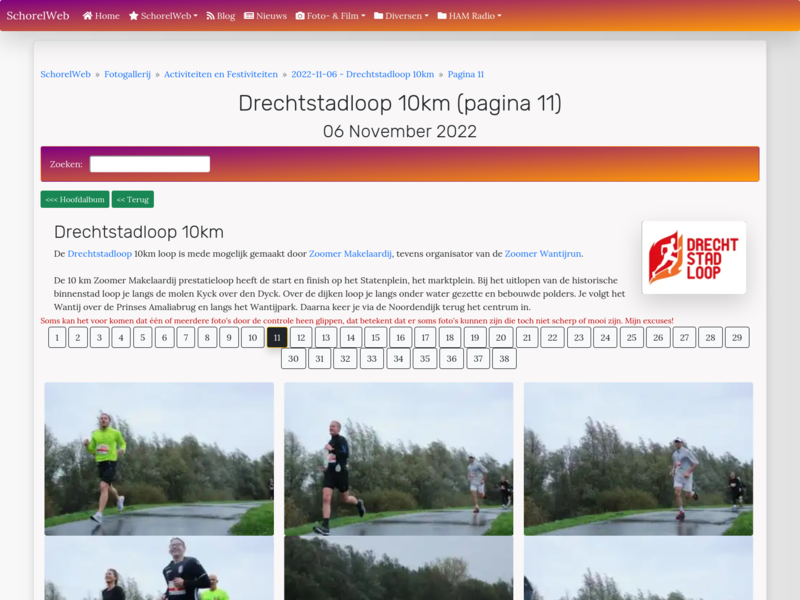
Task: Go to gallery page 34
Action: 398,359
